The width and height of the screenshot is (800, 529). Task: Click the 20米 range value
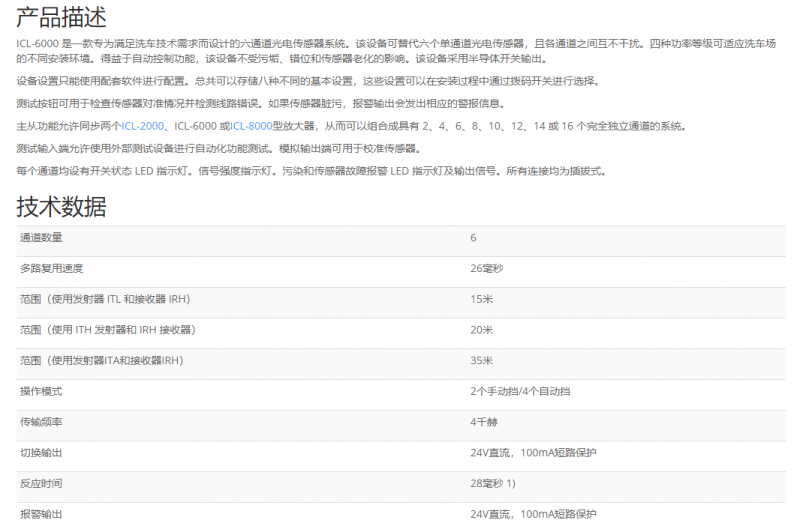point(481,329)
